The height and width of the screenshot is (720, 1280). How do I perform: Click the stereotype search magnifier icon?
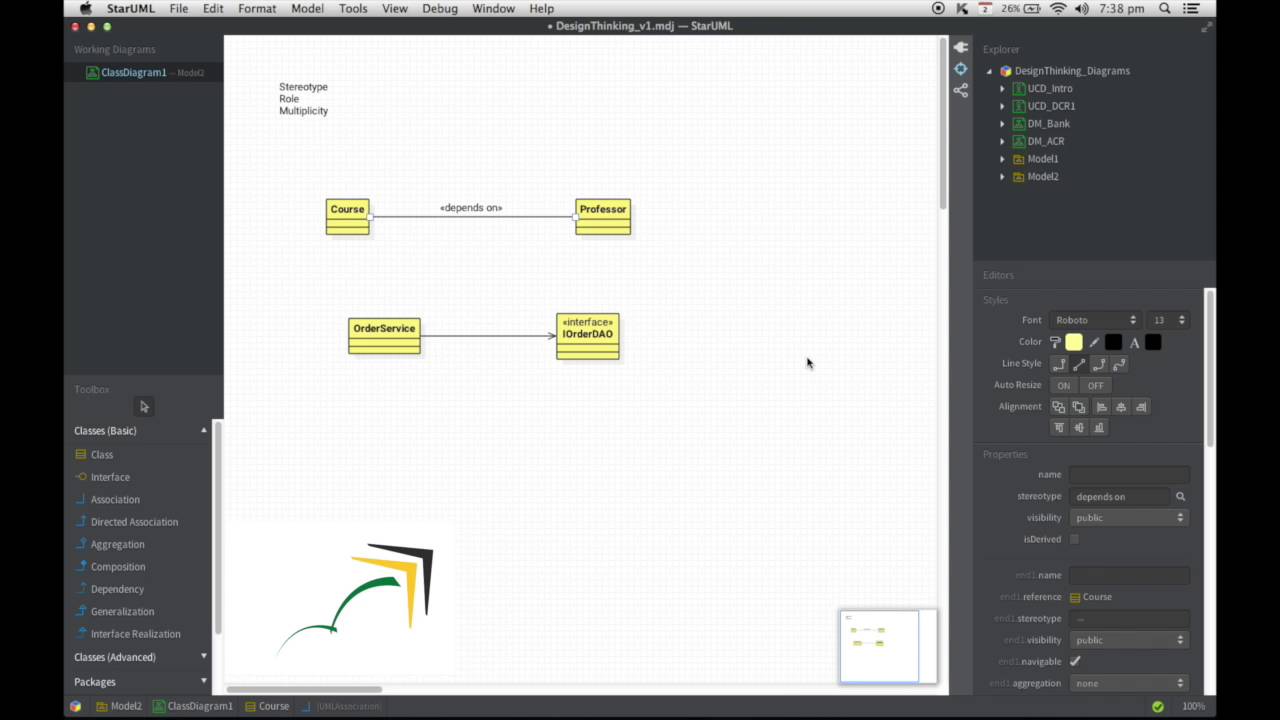[x=1180, y=496]
